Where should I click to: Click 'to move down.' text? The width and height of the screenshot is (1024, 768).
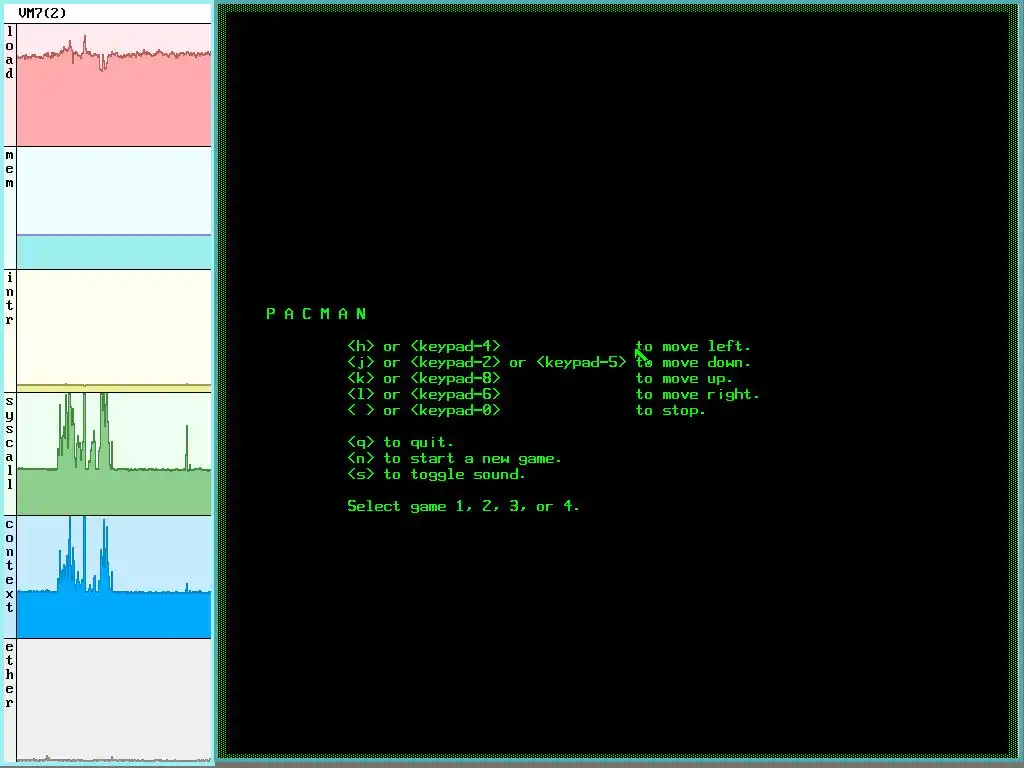(693, 362)
